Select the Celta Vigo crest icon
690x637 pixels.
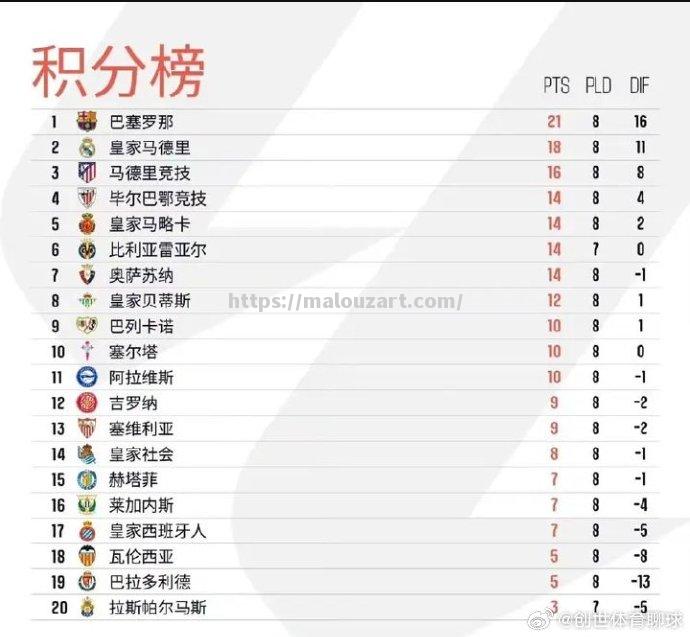click(87, 352)
